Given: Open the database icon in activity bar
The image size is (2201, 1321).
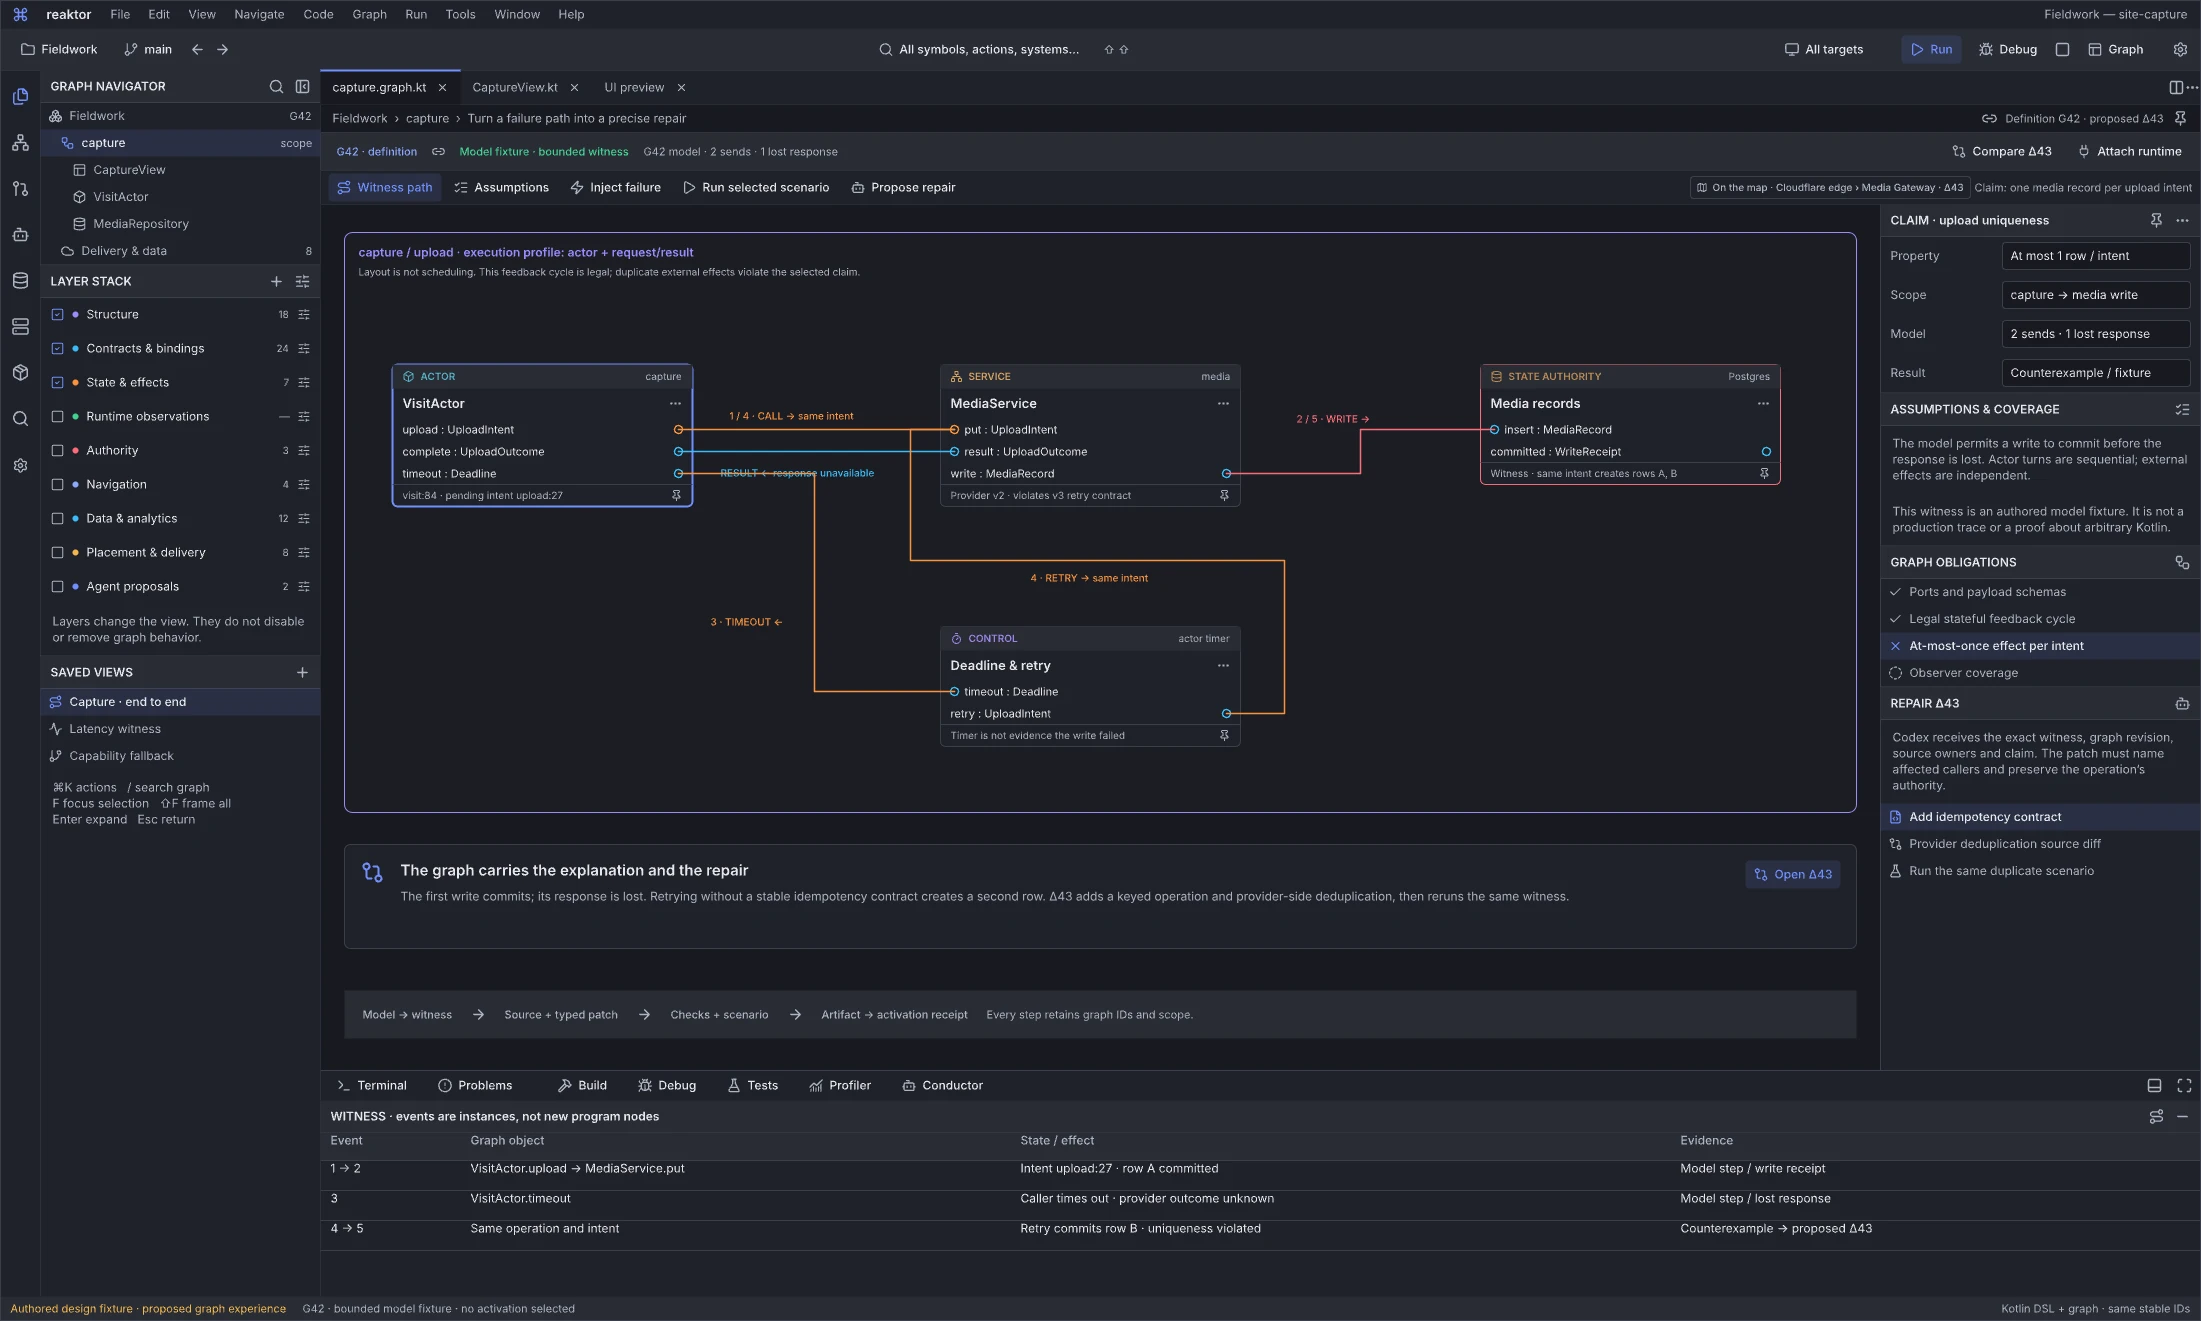Looking at the screenshot, I should (20, 281).
